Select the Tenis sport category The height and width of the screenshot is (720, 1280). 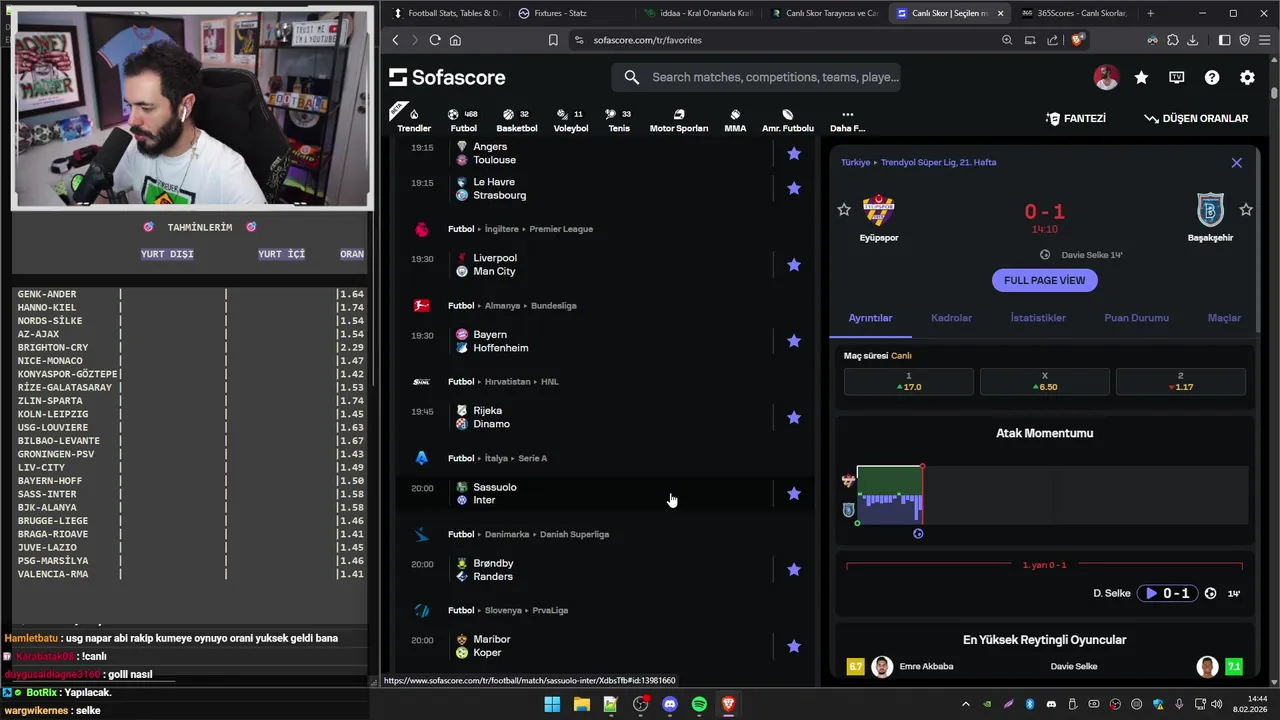click(x=619, y=120)
